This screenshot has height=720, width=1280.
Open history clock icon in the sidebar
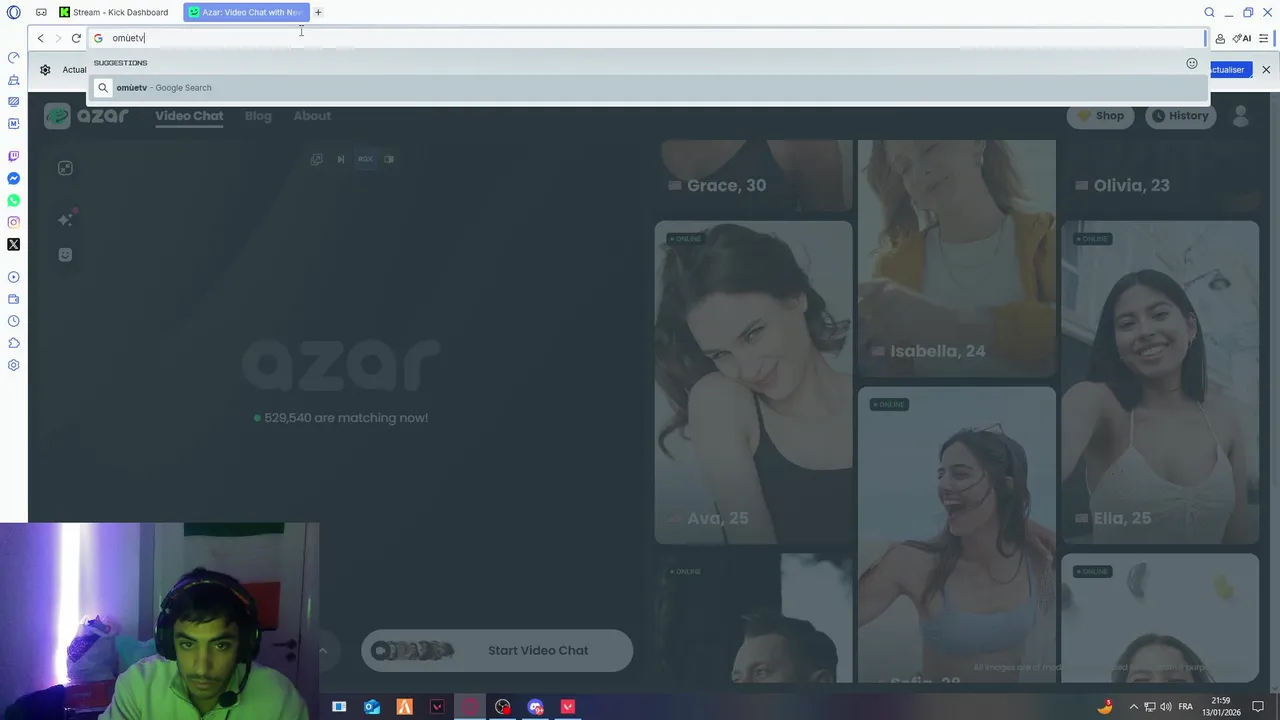click(x=13, y=321)
